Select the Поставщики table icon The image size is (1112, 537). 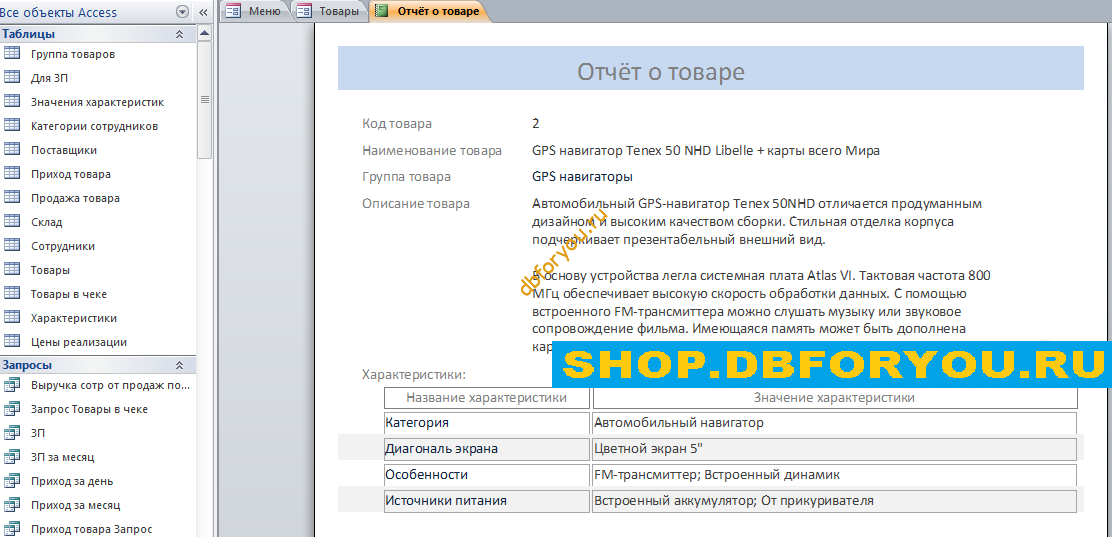click(11, 150)
